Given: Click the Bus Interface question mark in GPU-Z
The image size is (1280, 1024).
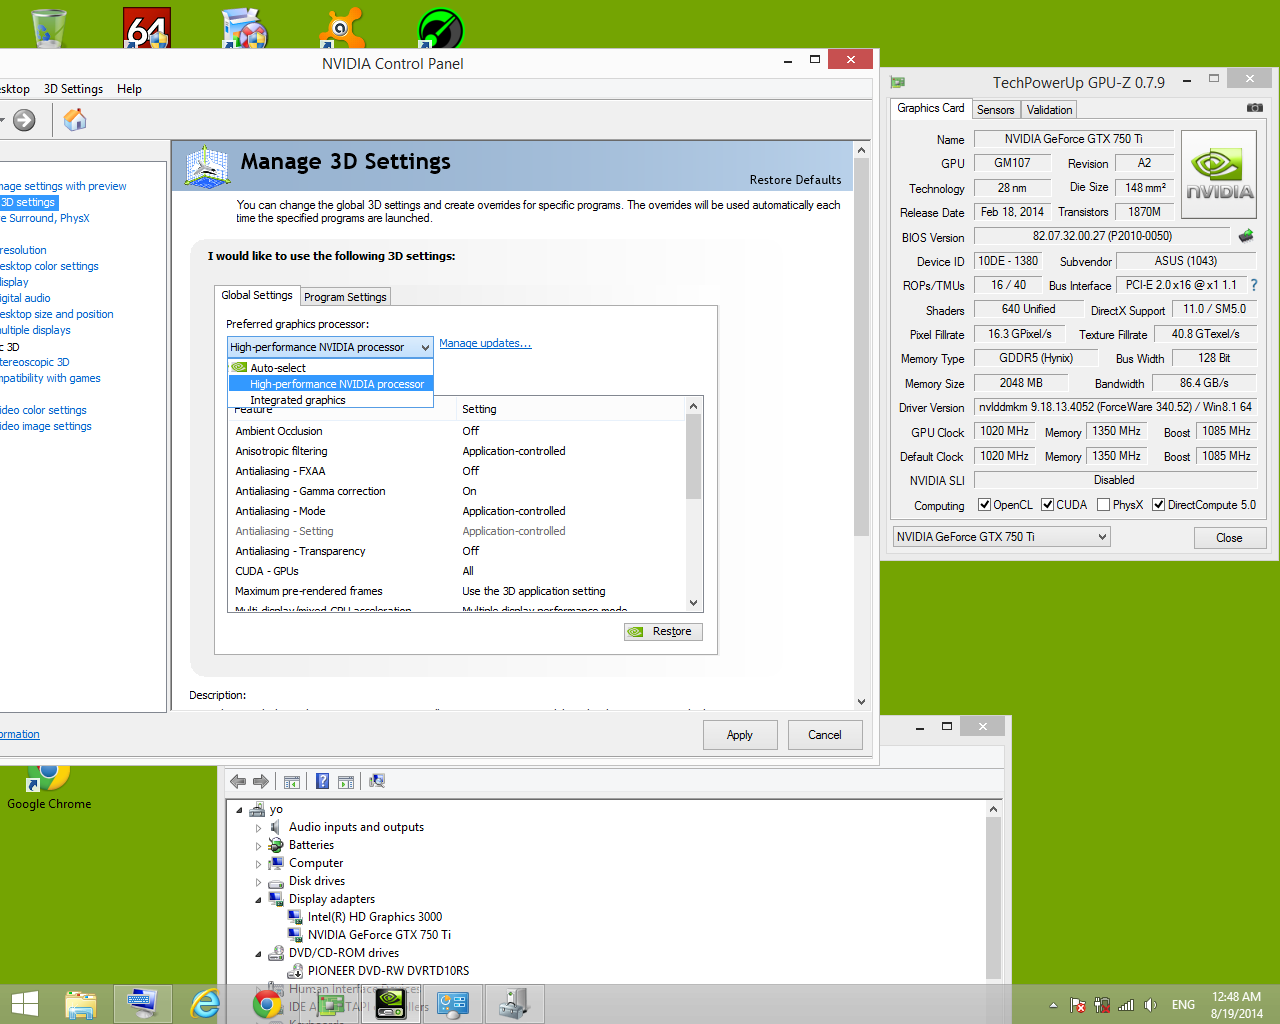Looking at the screenshot, I should click(x=1254, y=285).
